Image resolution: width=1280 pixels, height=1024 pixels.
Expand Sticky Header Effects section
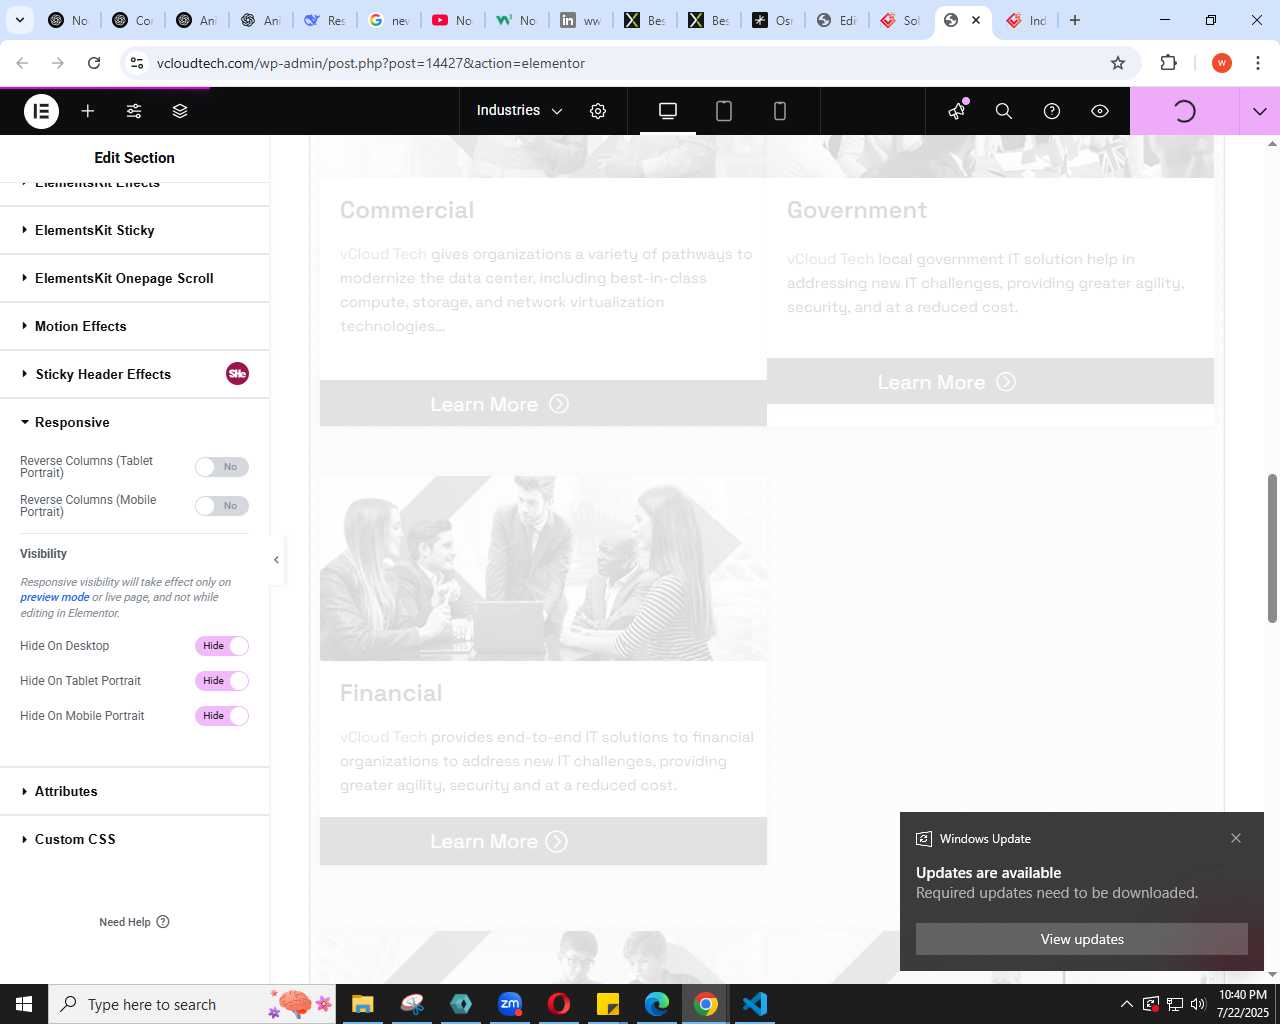tap(134, 374)
